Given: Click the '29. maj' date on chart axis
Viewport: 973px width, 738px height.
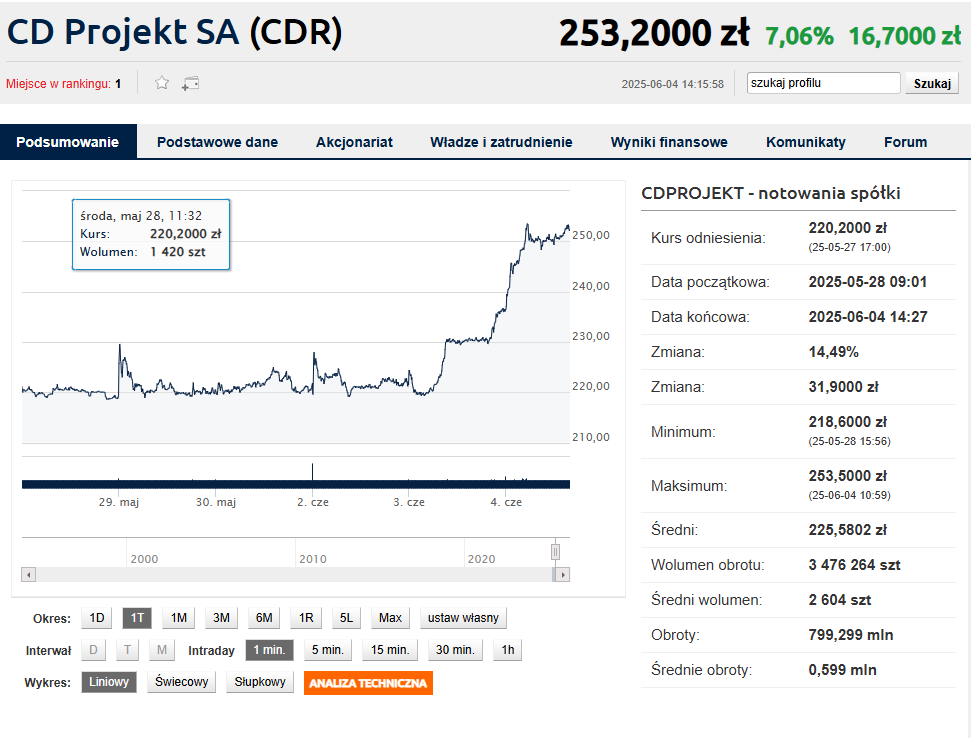Looking at the screenshot, I should (x=119, y=502).
